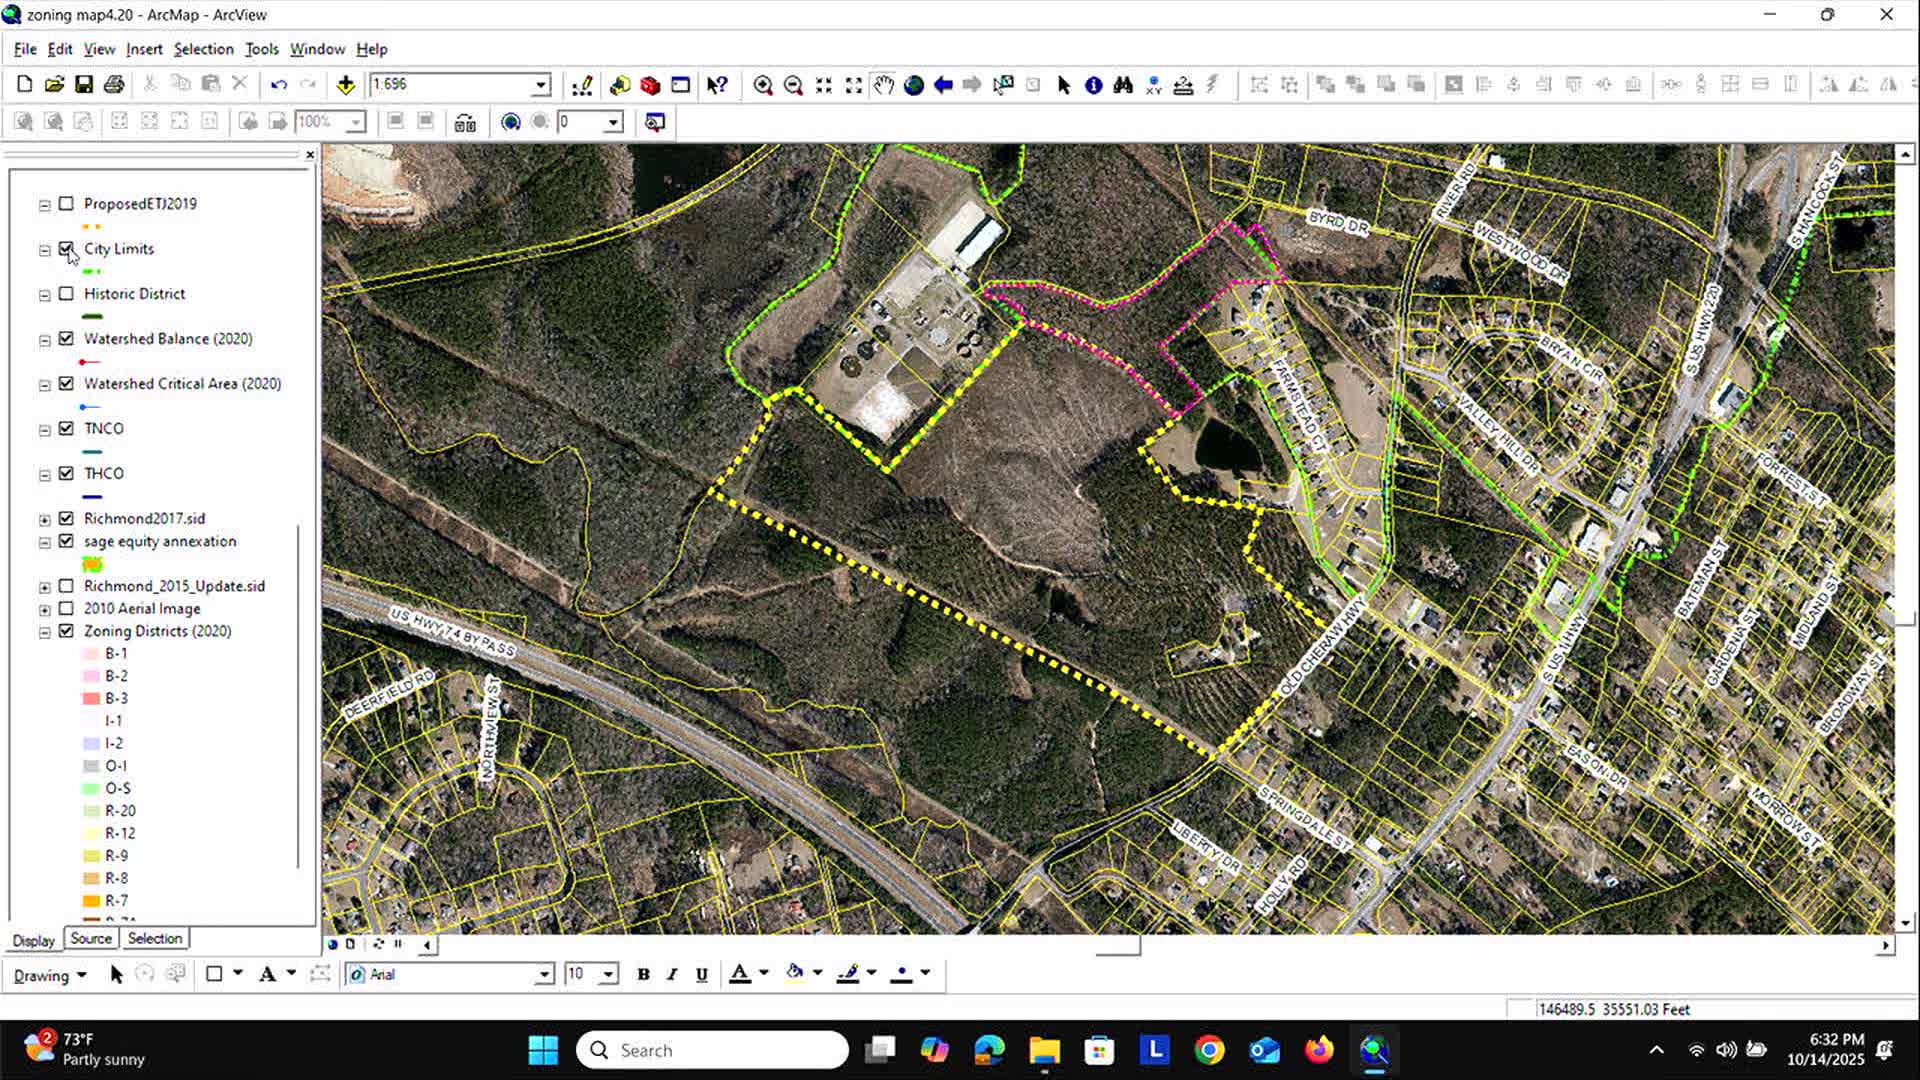
Task: Click the Save map icon
Action: tap(84, 85)
